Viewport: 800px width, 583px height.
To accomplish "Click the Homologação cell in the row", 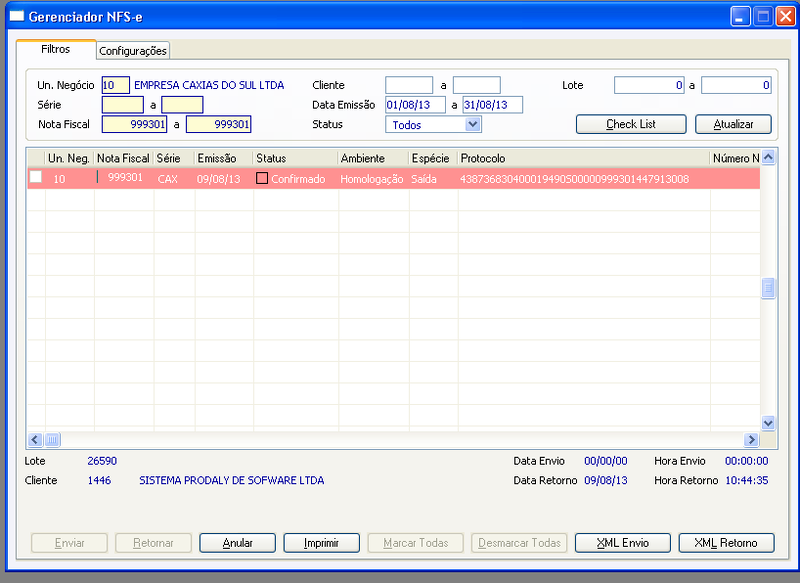I will (x=371, y=179).
